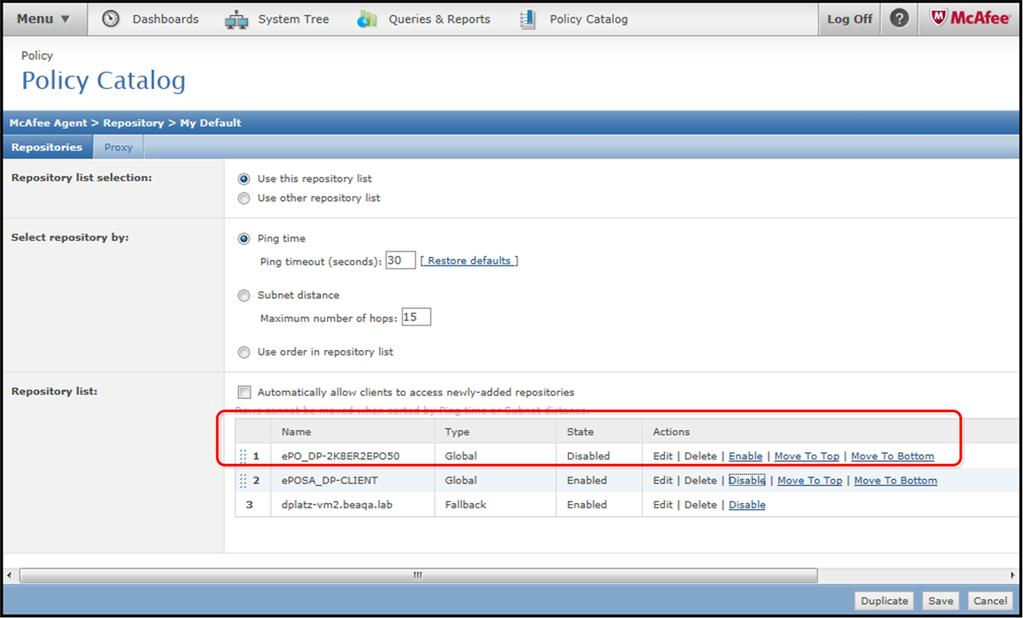1023x618 pixels.
Task: Click the McAfee Agent breadcrumb text
Action: (48, 123)
